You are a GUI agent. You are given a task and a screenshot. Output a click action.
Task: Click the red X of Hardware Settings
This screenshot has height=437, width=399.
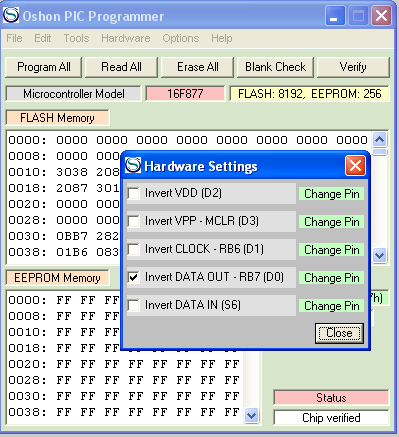(355, 166)
